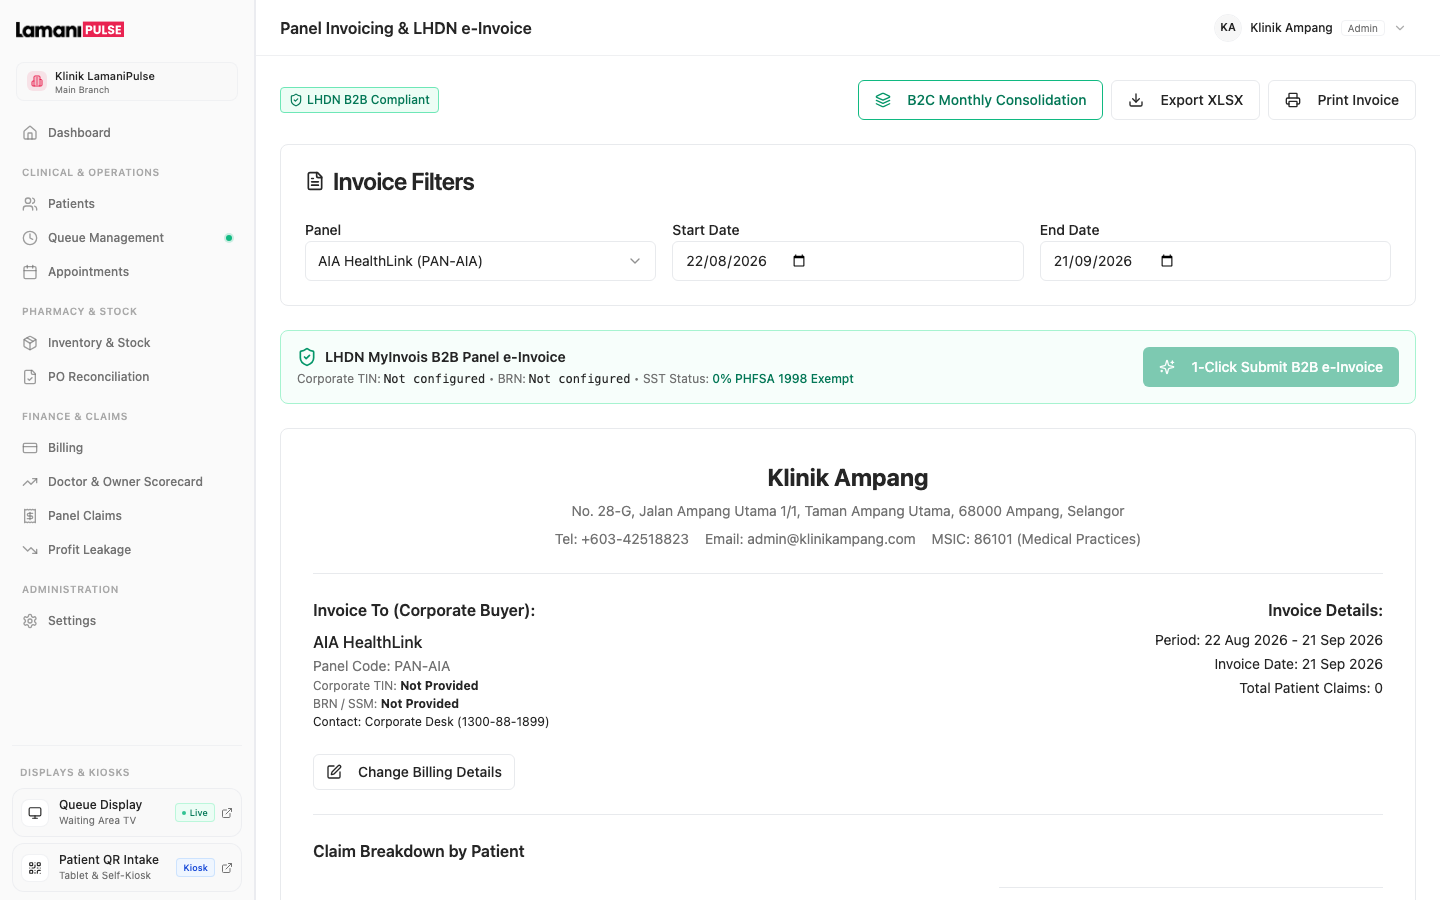Click the LHDN B2B Compliant badge
This screenshot has height=900, width=1440.
tap(359, 100)
